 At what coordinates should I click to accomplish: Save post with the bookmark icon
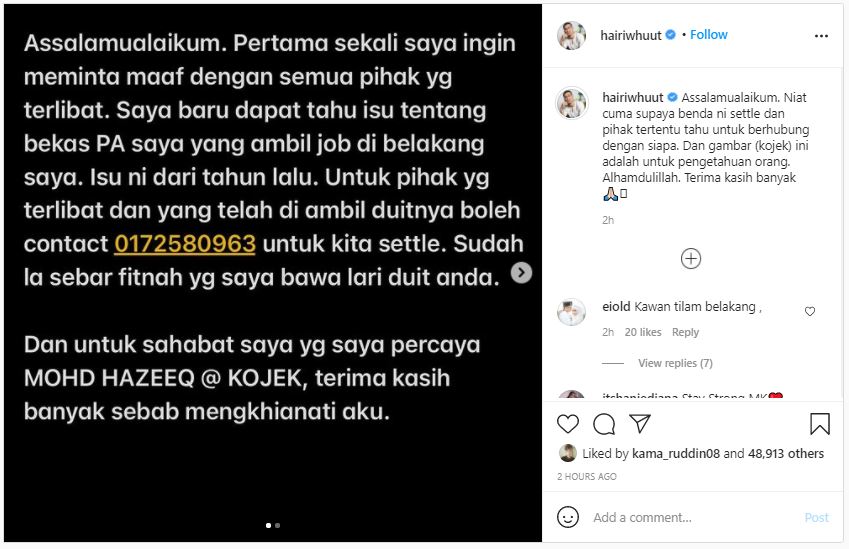(820, 424)
